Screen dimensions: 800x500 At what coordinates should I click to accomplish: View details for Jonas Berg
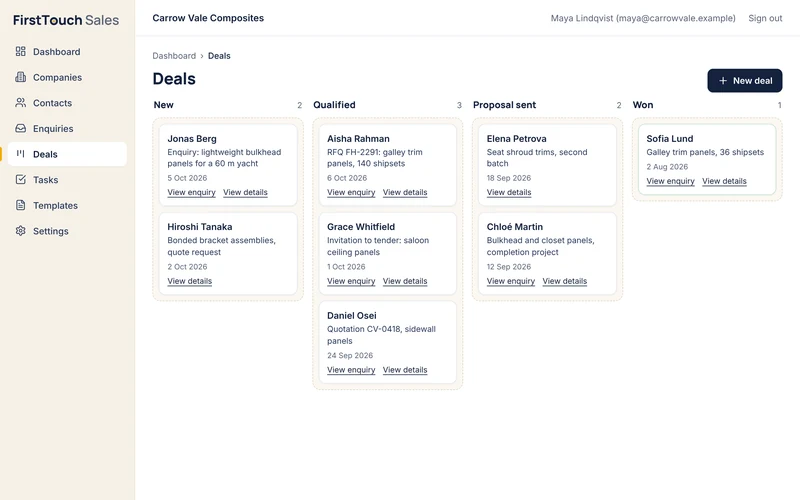coord(245,192)
